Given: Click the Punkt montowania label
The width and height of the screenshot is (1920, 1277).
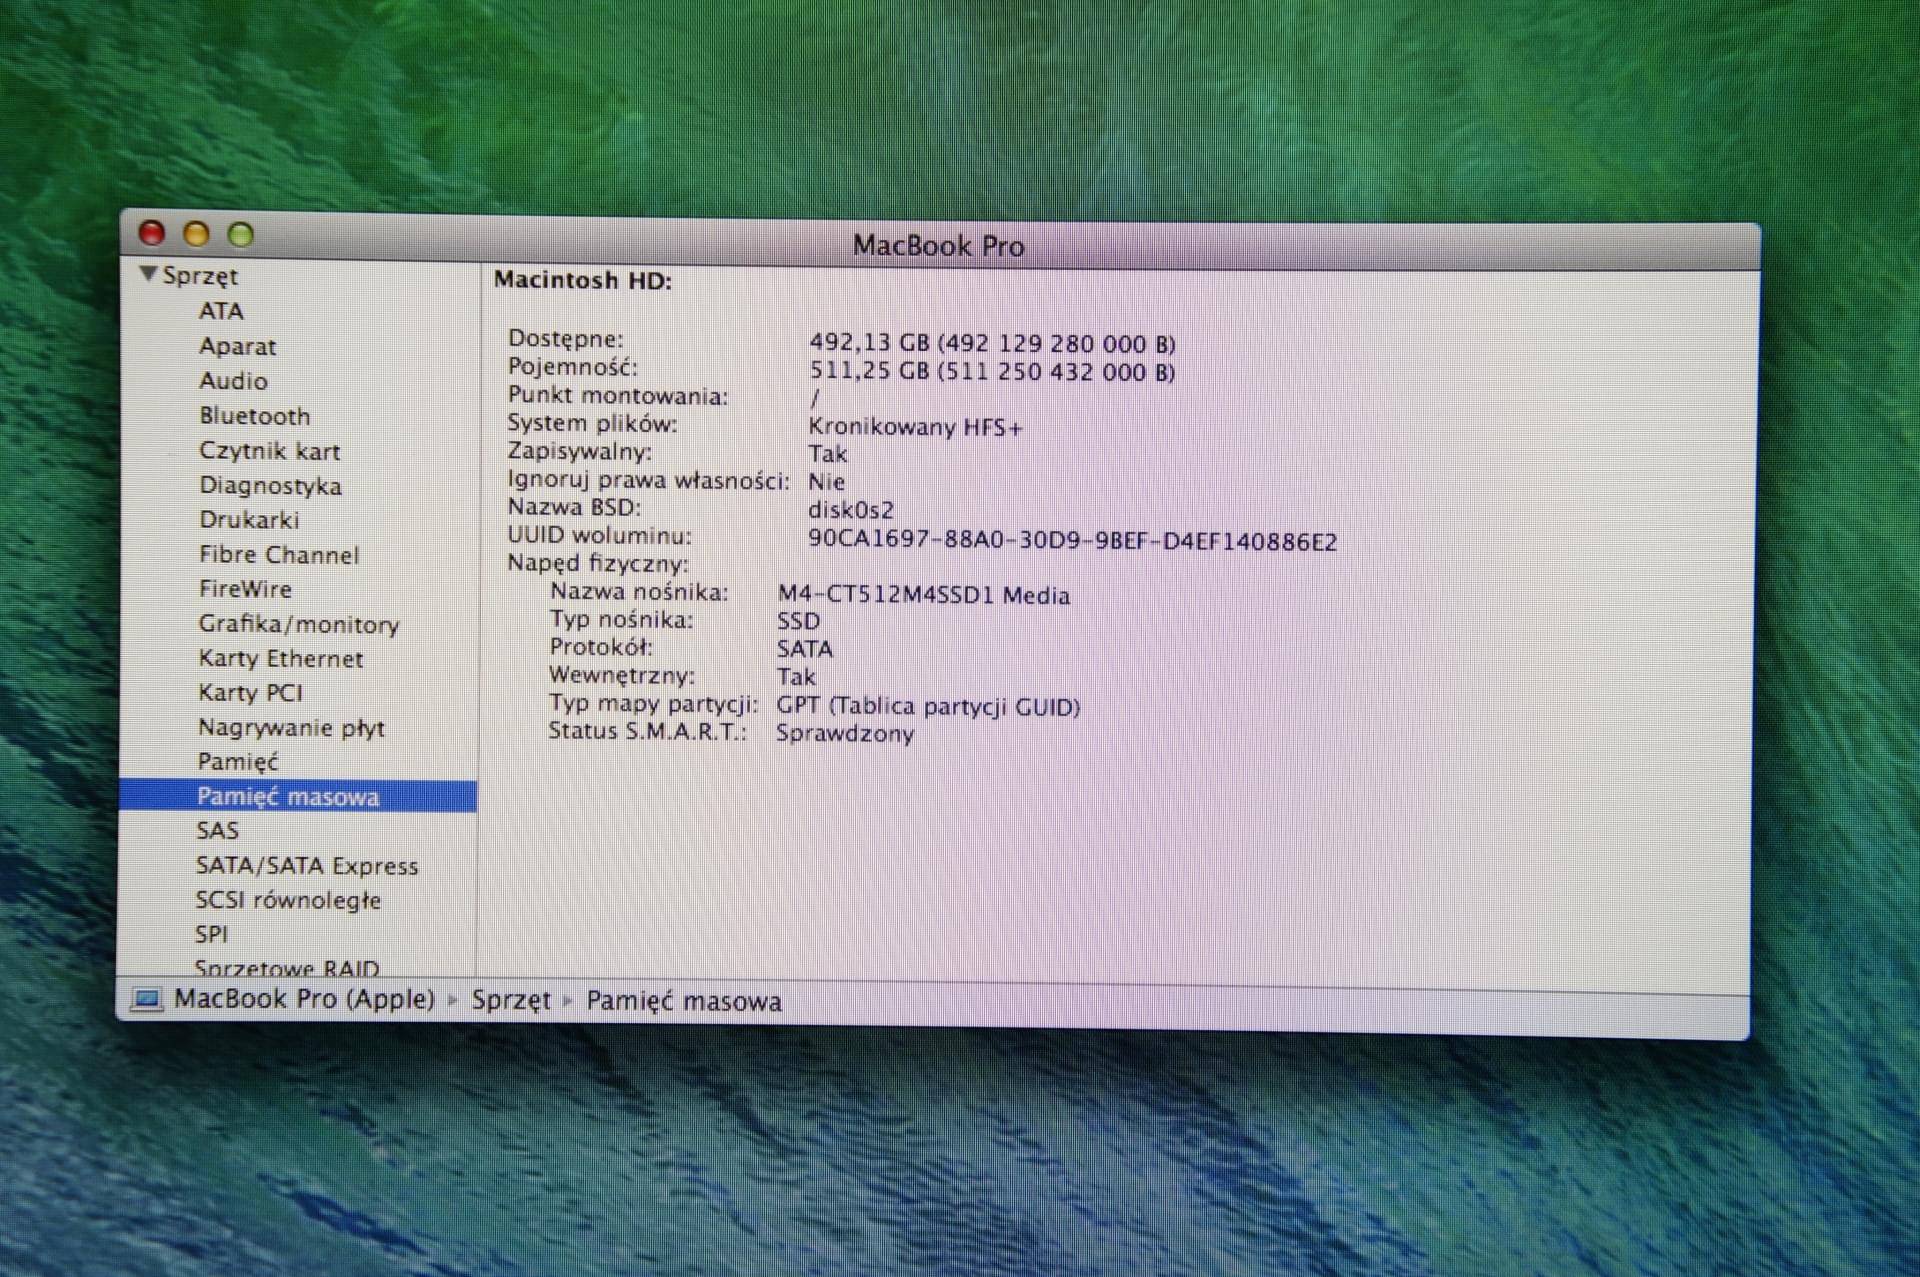Looking at the screenshot, I should point(617,396).
